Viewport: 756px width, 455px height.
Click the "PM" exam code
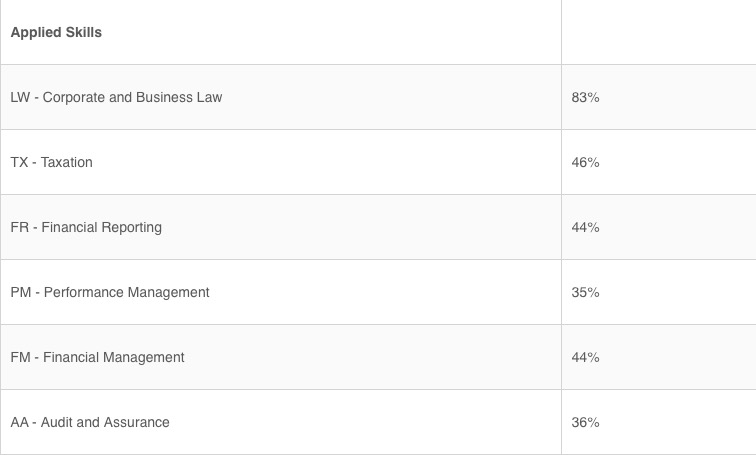[20, 292]
